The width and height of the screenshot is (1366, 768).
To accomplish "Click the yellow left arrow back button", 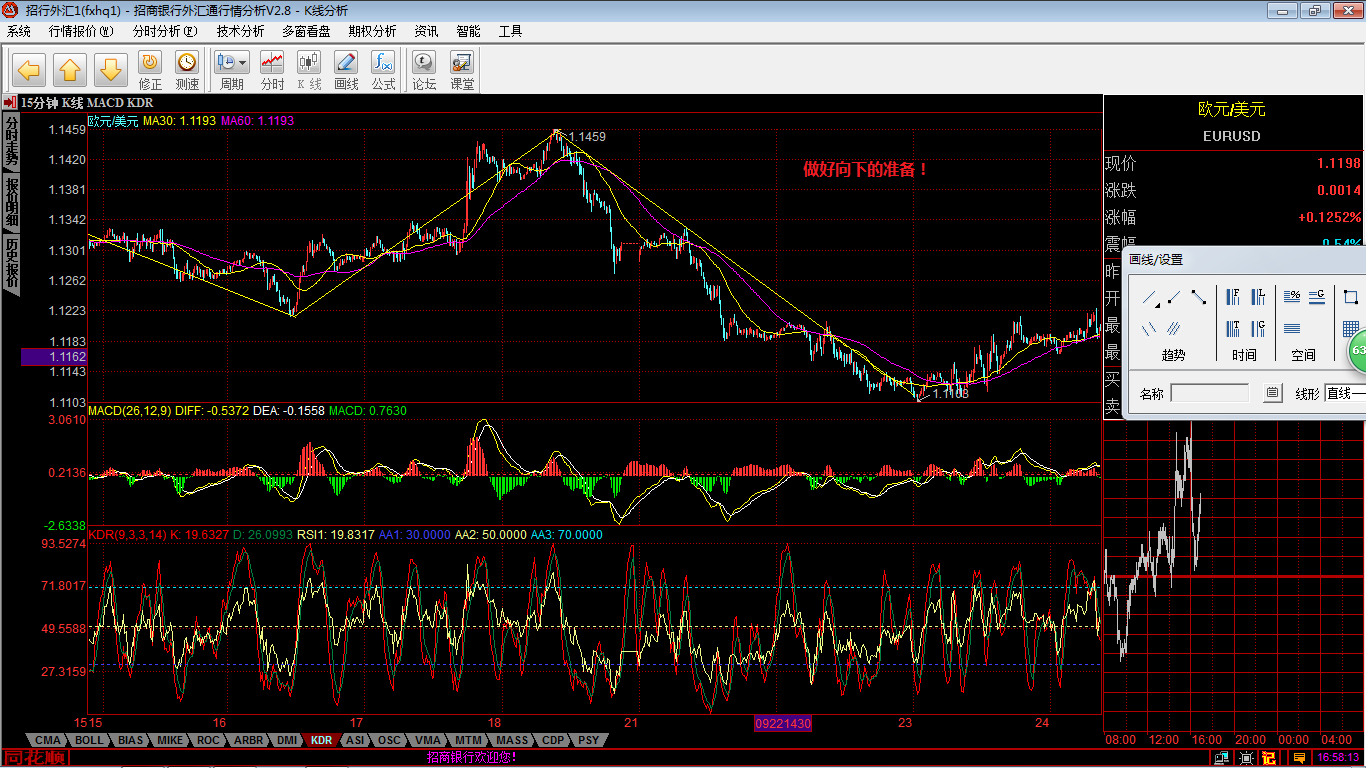I will click(x=29, y=70).
